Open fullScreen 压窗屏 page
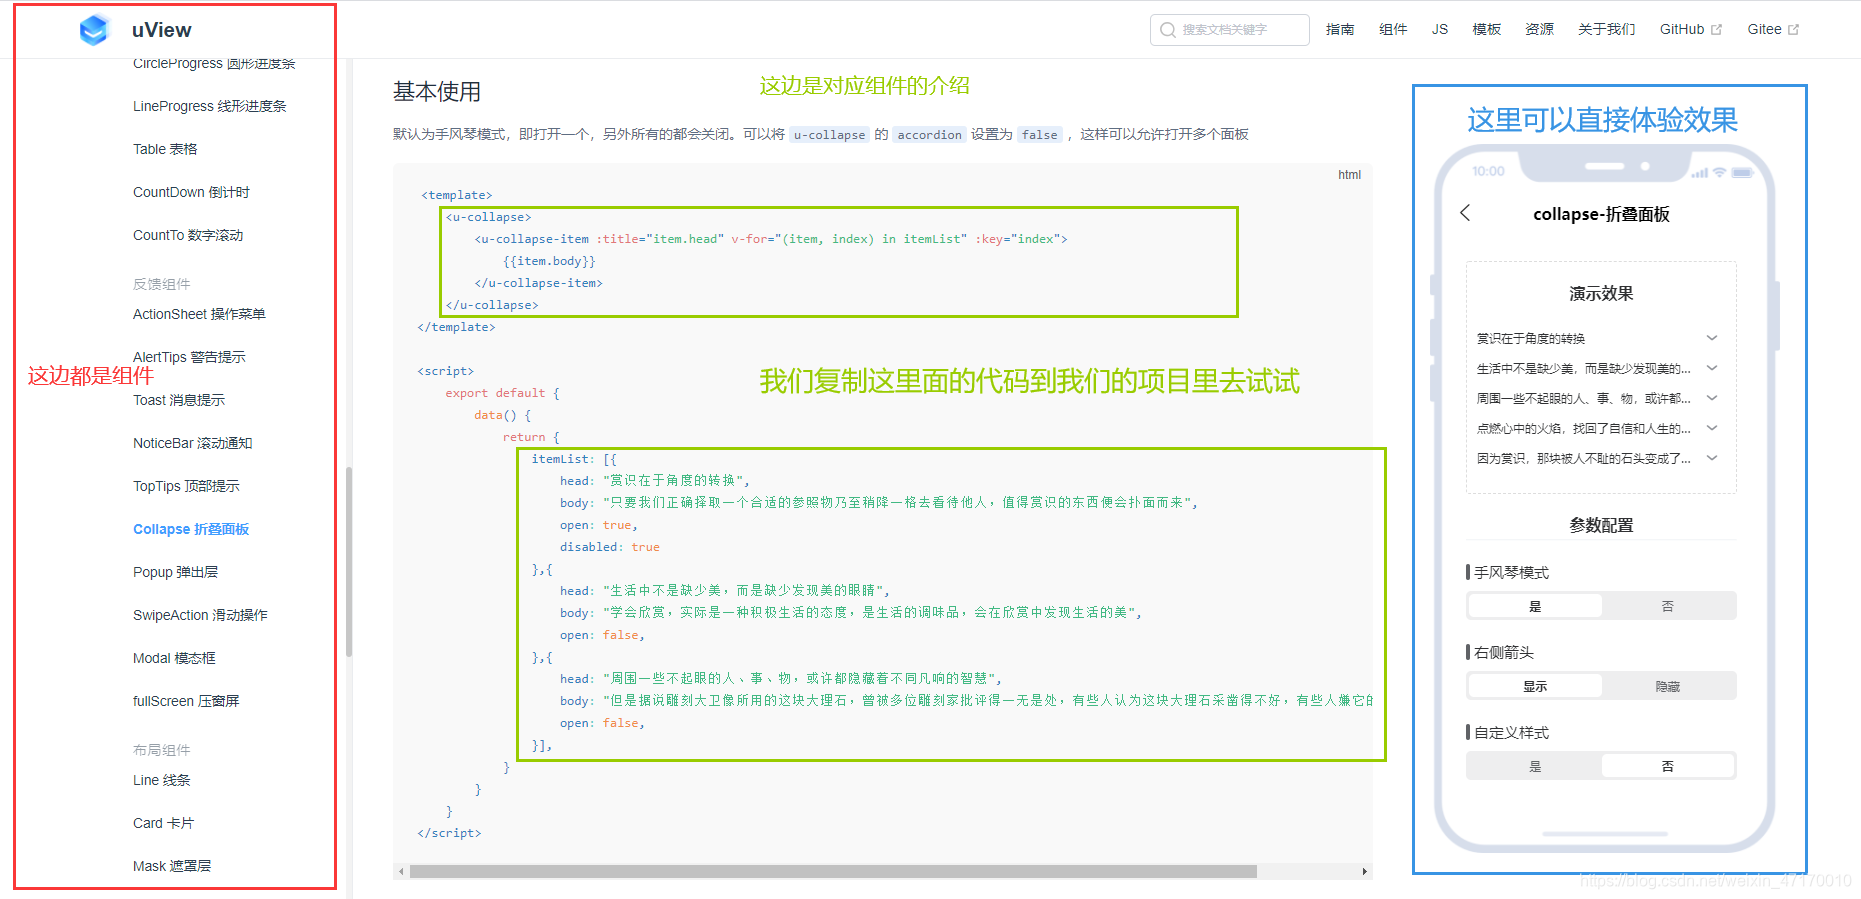The image size is (1861, 899). point(186,701)
